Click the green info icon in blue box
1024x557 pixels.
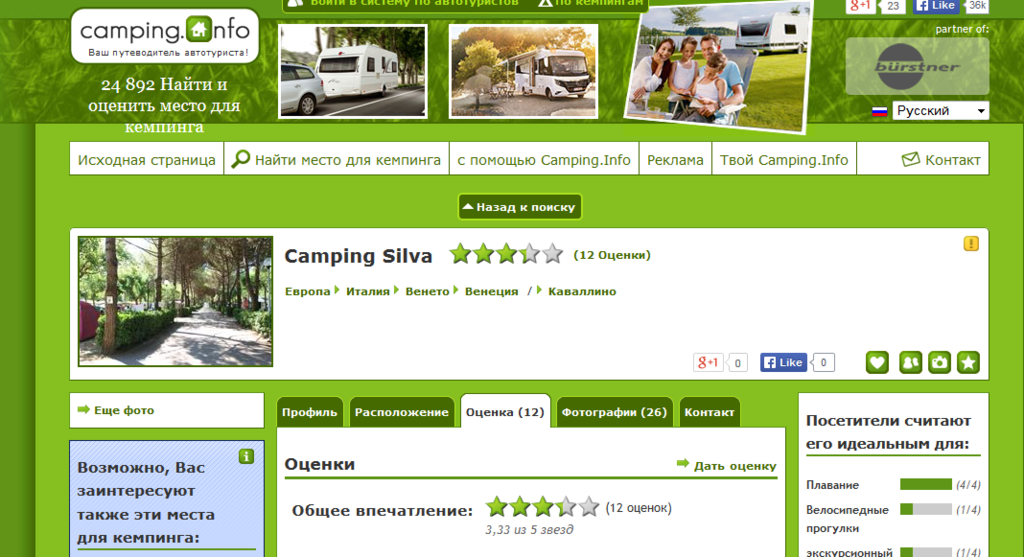coord(246,456)
